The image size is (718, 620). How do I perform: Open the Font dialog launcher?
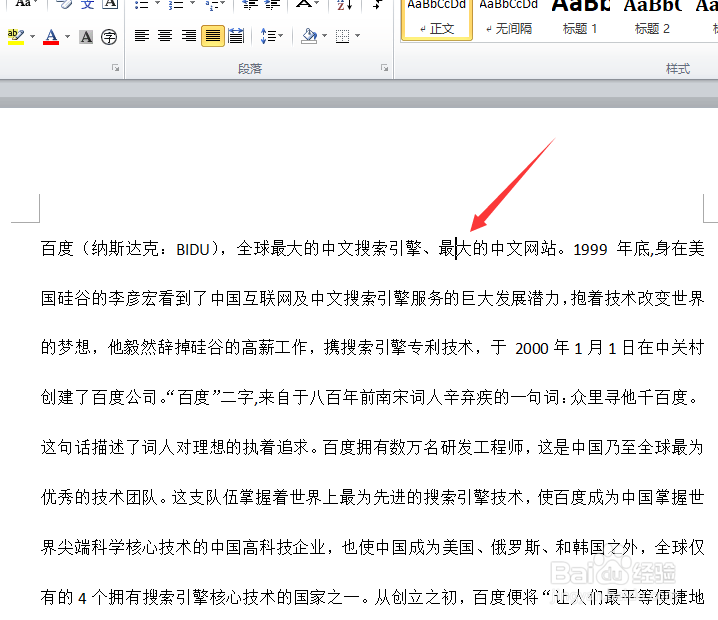[x=115, y=68]
